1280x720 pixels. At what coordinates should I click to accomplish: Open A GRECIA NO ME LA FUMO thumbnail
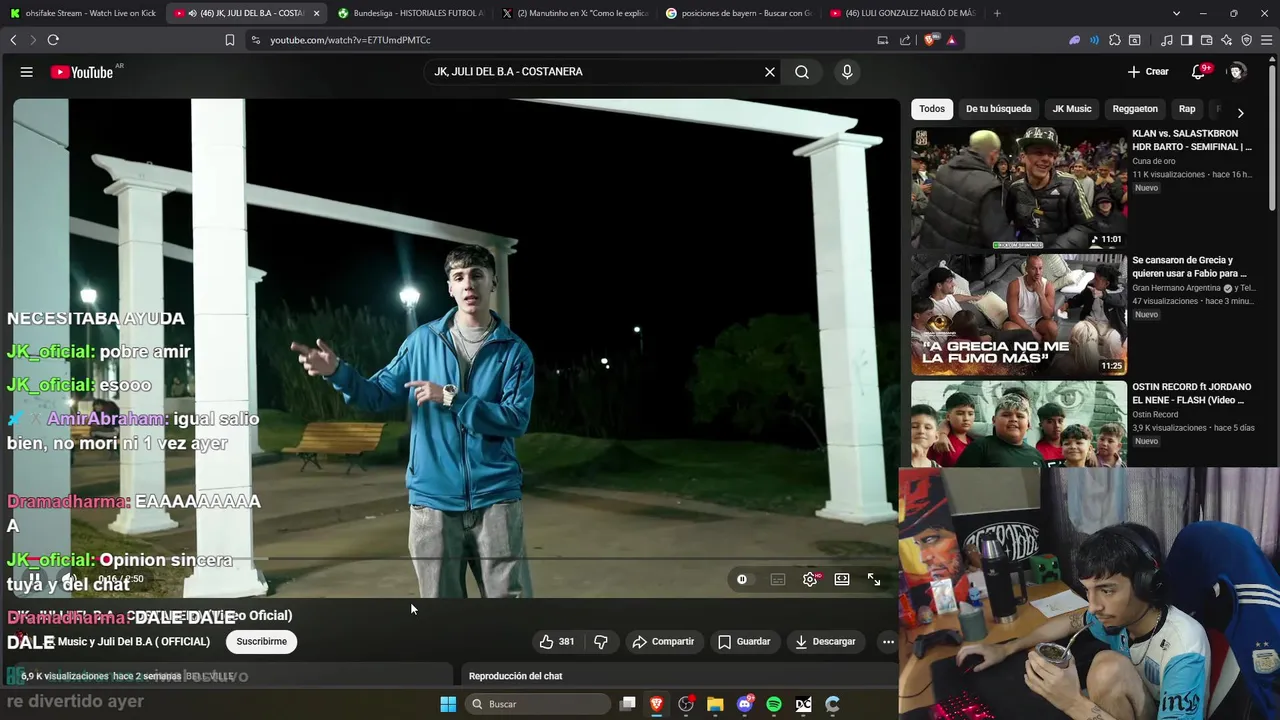1018,314
